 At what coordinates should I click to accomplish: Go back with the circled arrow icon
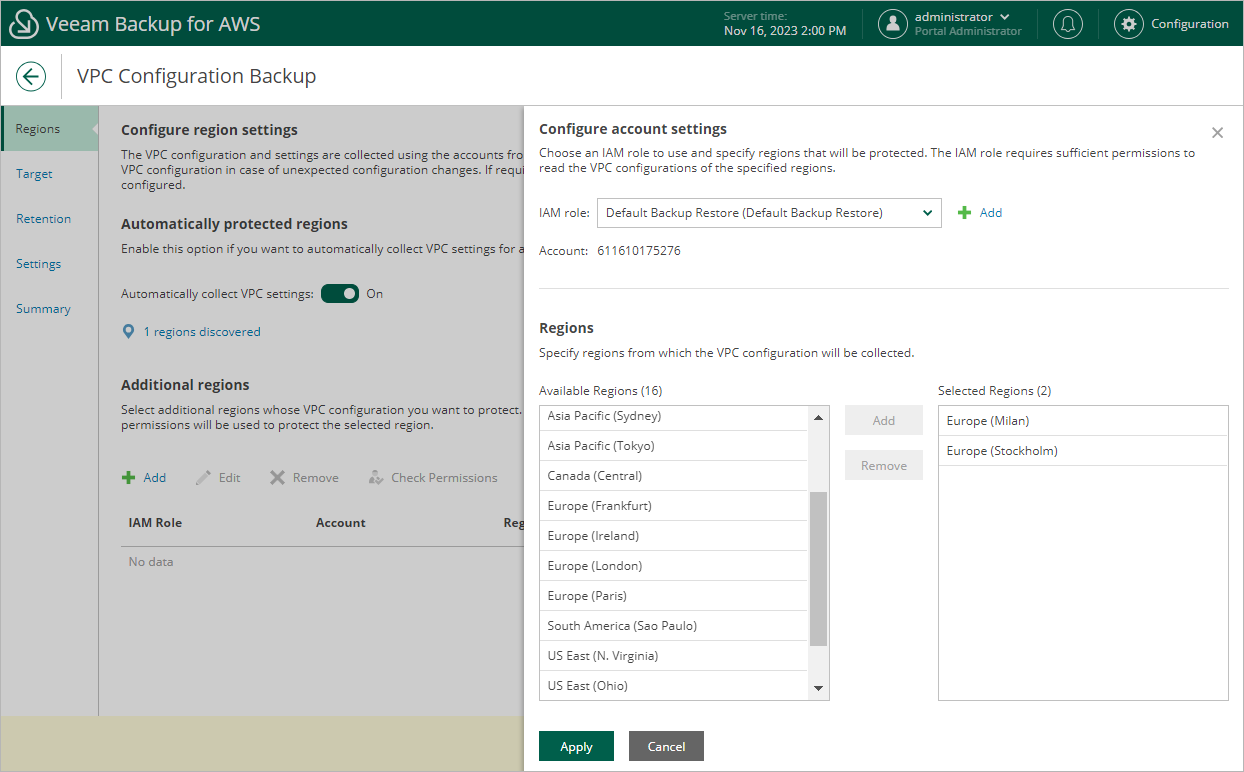click(31, 77)
